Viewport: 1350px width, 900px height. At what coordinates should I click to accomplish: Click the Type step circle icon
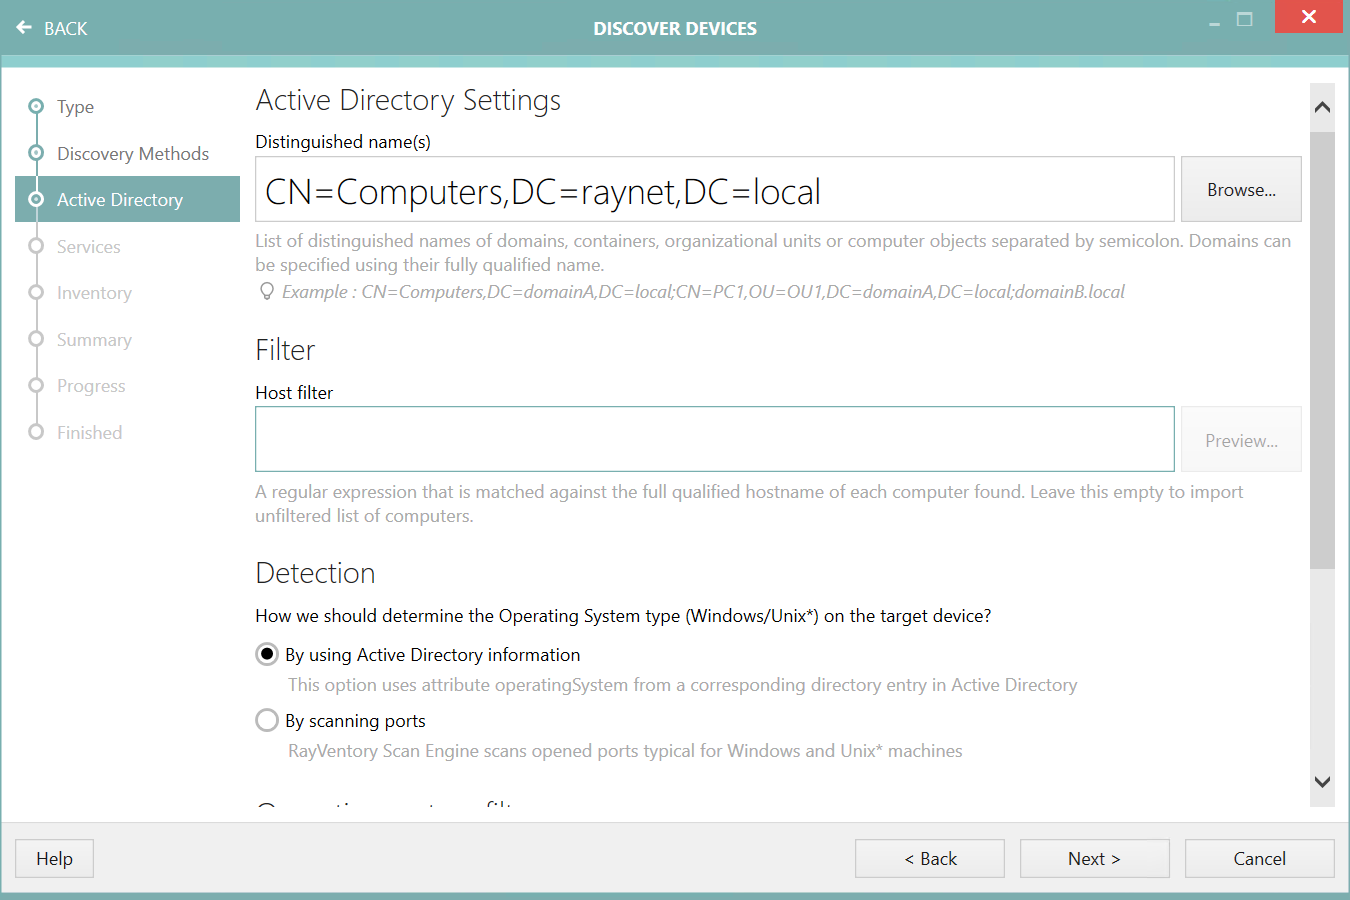(x=35, y=106)
